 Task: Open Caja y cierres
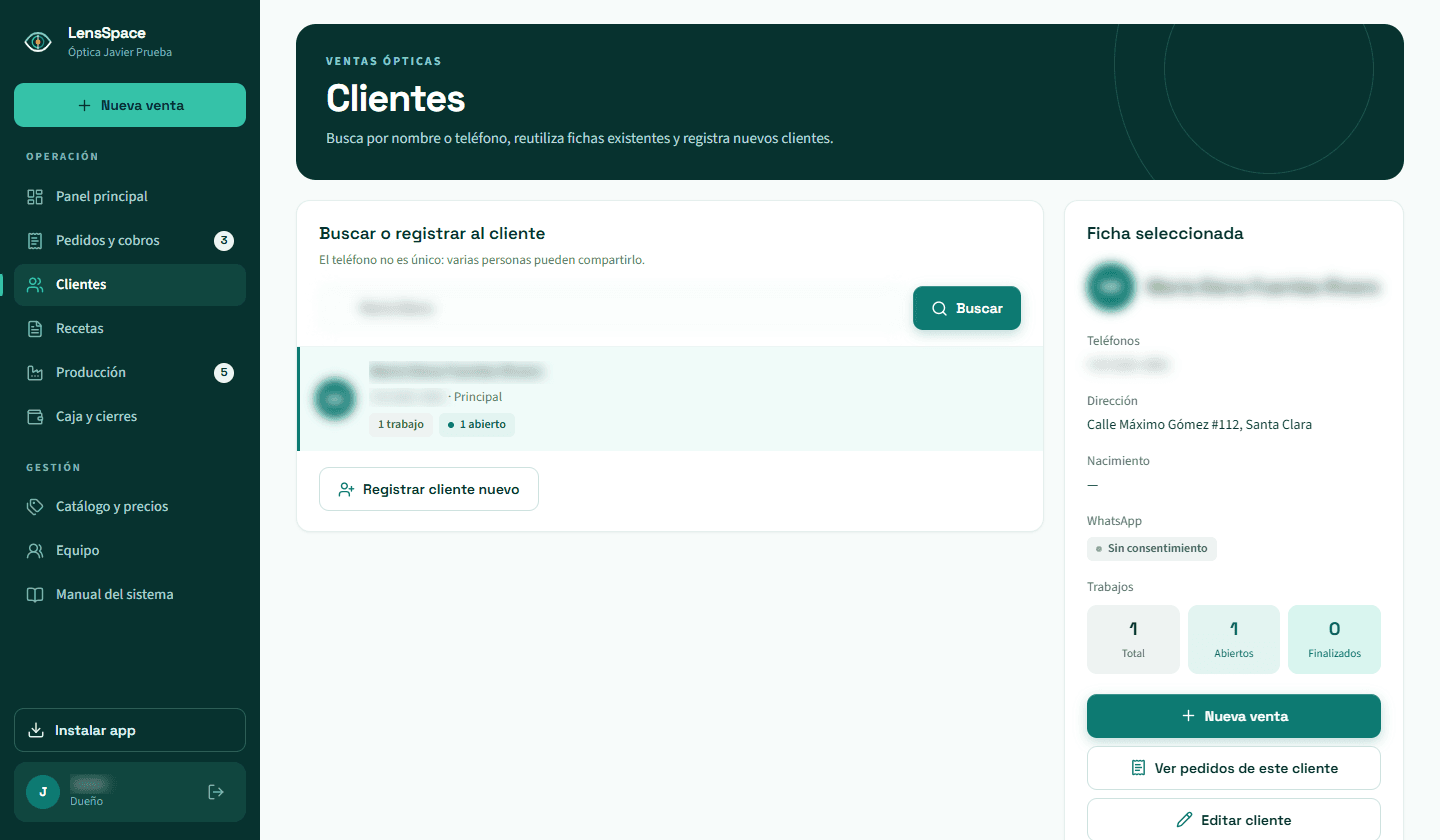click(x=130, y=417)
